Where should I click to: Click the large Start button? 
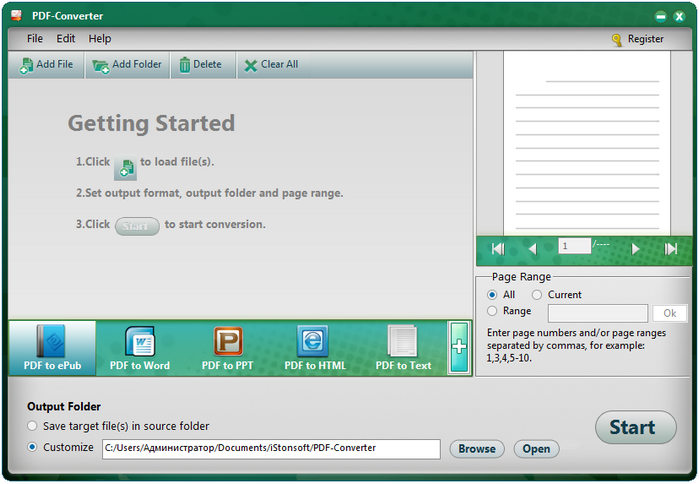point(635,427)
